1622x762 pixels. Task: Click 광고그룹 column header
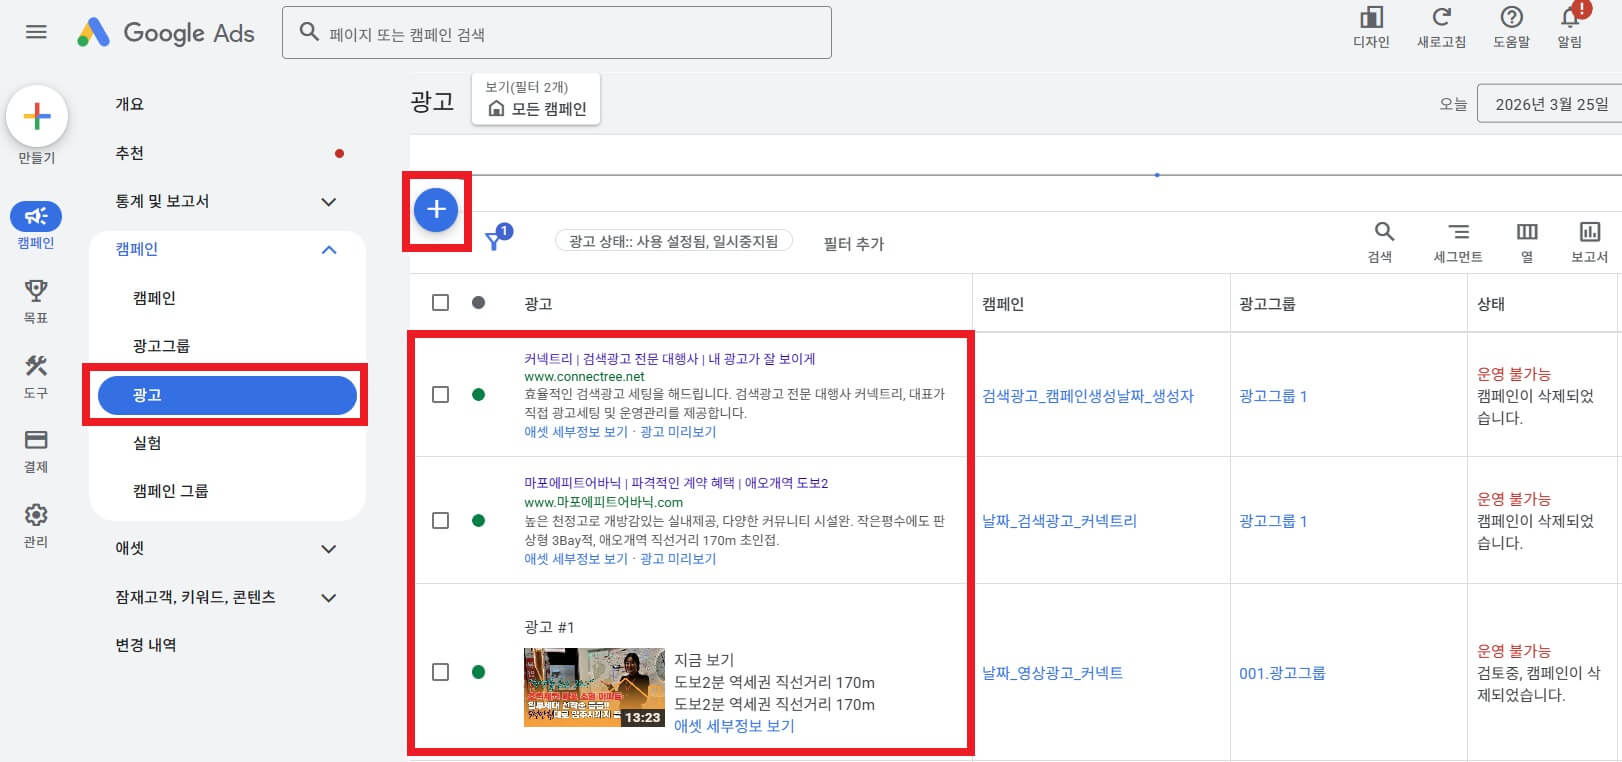pos(1267,303)
